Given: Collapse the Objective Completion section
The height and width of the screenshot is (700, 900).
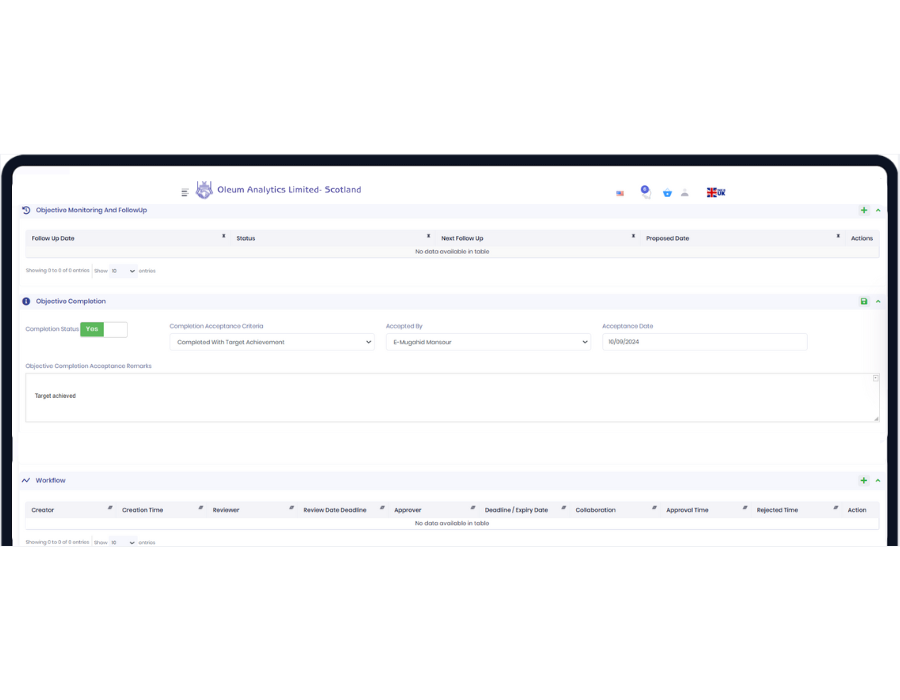Looking at the screenshot, I should tap(878, 301).
